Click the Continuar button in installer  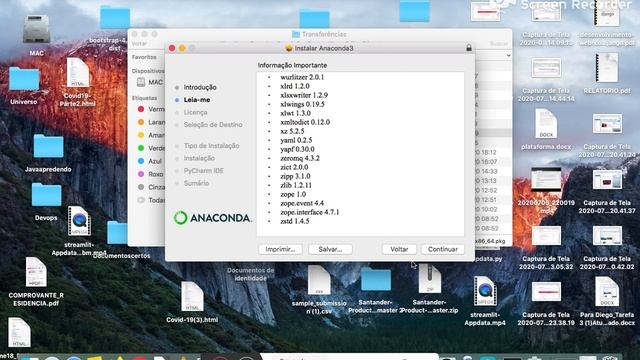pyautogui.click(x=442, y=249)
